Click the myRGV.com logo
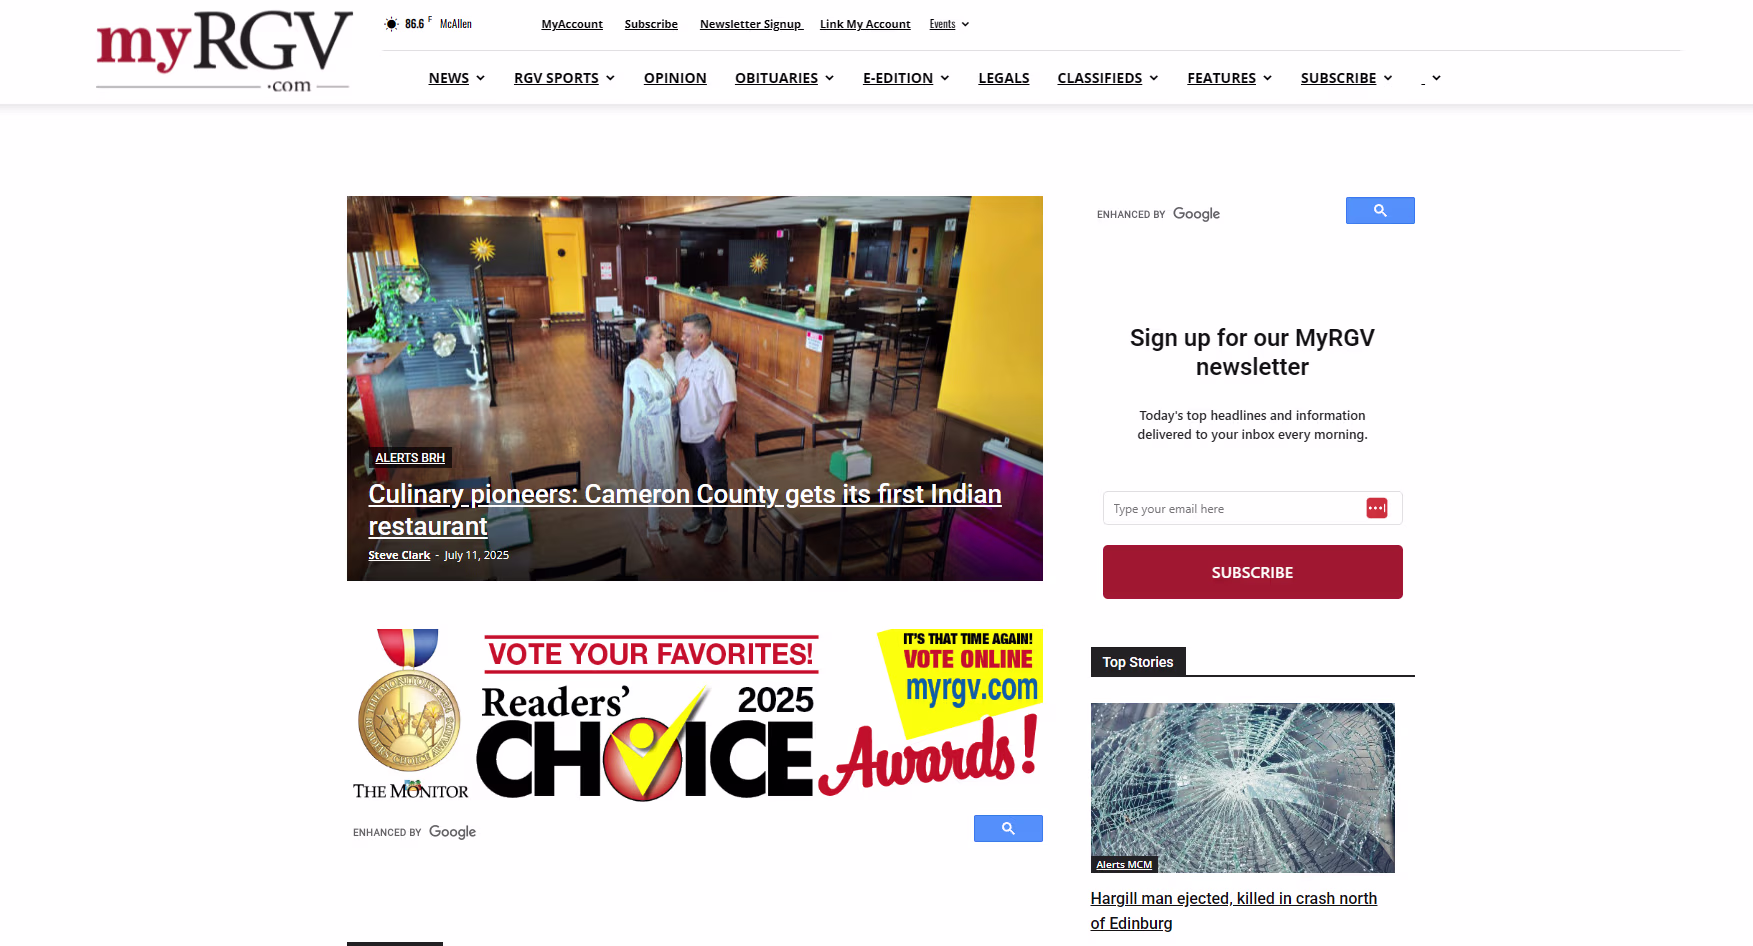 tap(224, 52)
